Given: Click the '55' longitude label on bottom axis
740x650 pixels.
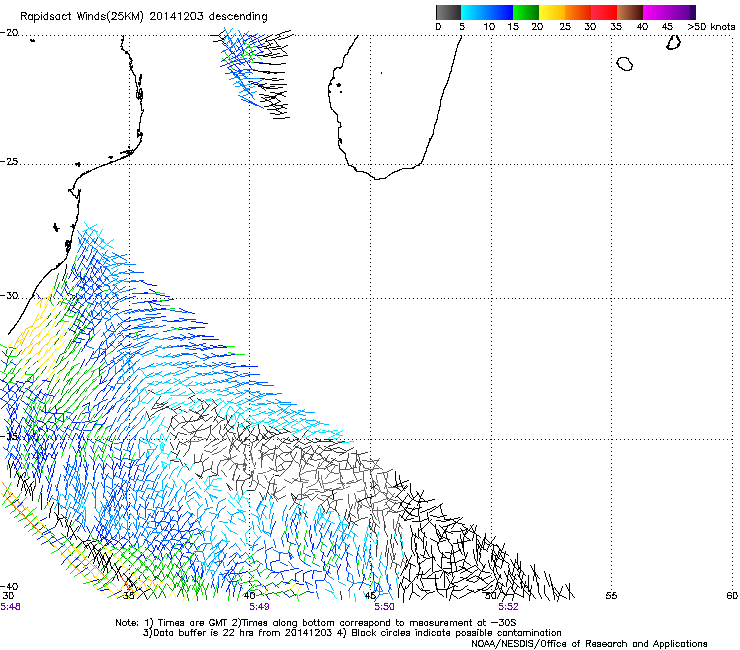Looking at the screenshot, I should (611, 596).
